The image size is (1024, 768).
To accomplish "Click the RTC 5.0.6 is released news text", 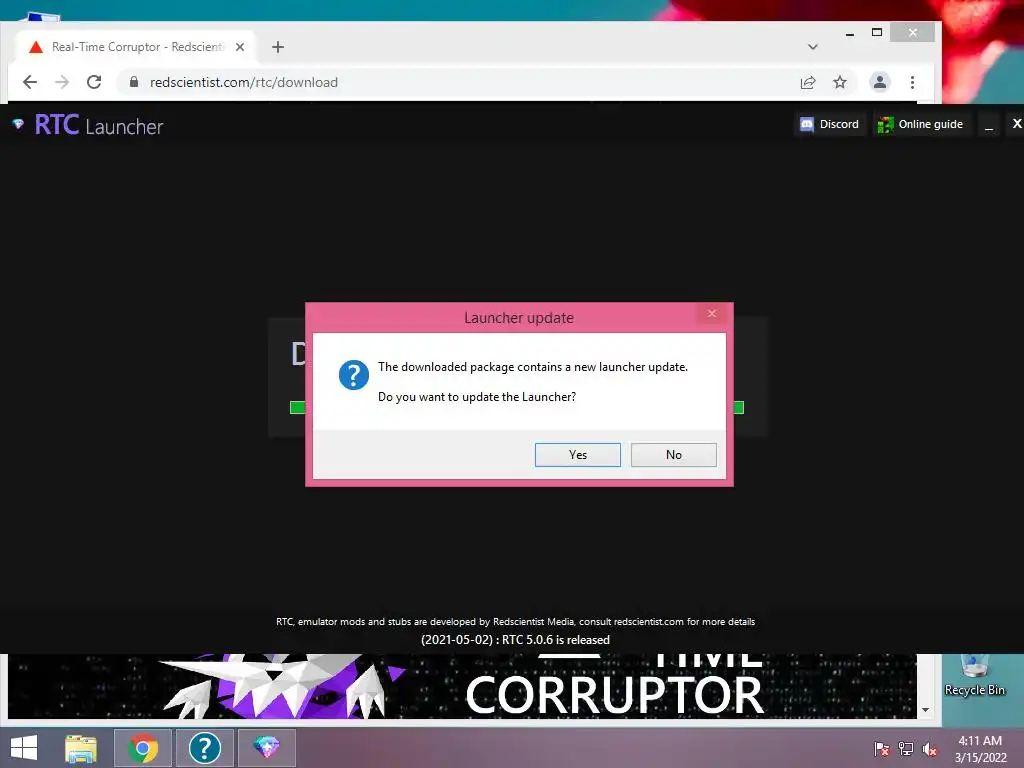I will [x=515, y=640].
